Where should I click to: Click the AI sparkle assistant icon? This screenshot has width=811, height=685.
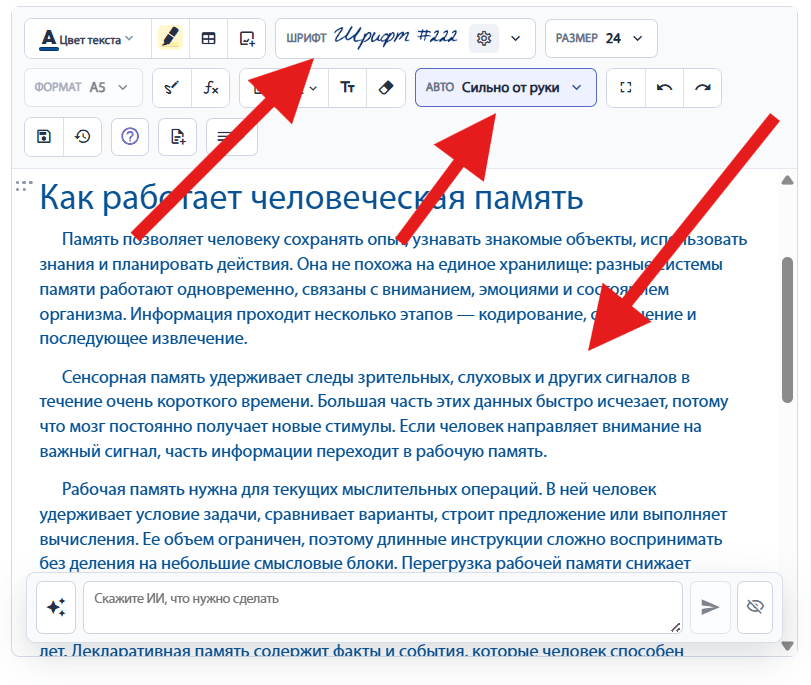click(x=56, y=607)
